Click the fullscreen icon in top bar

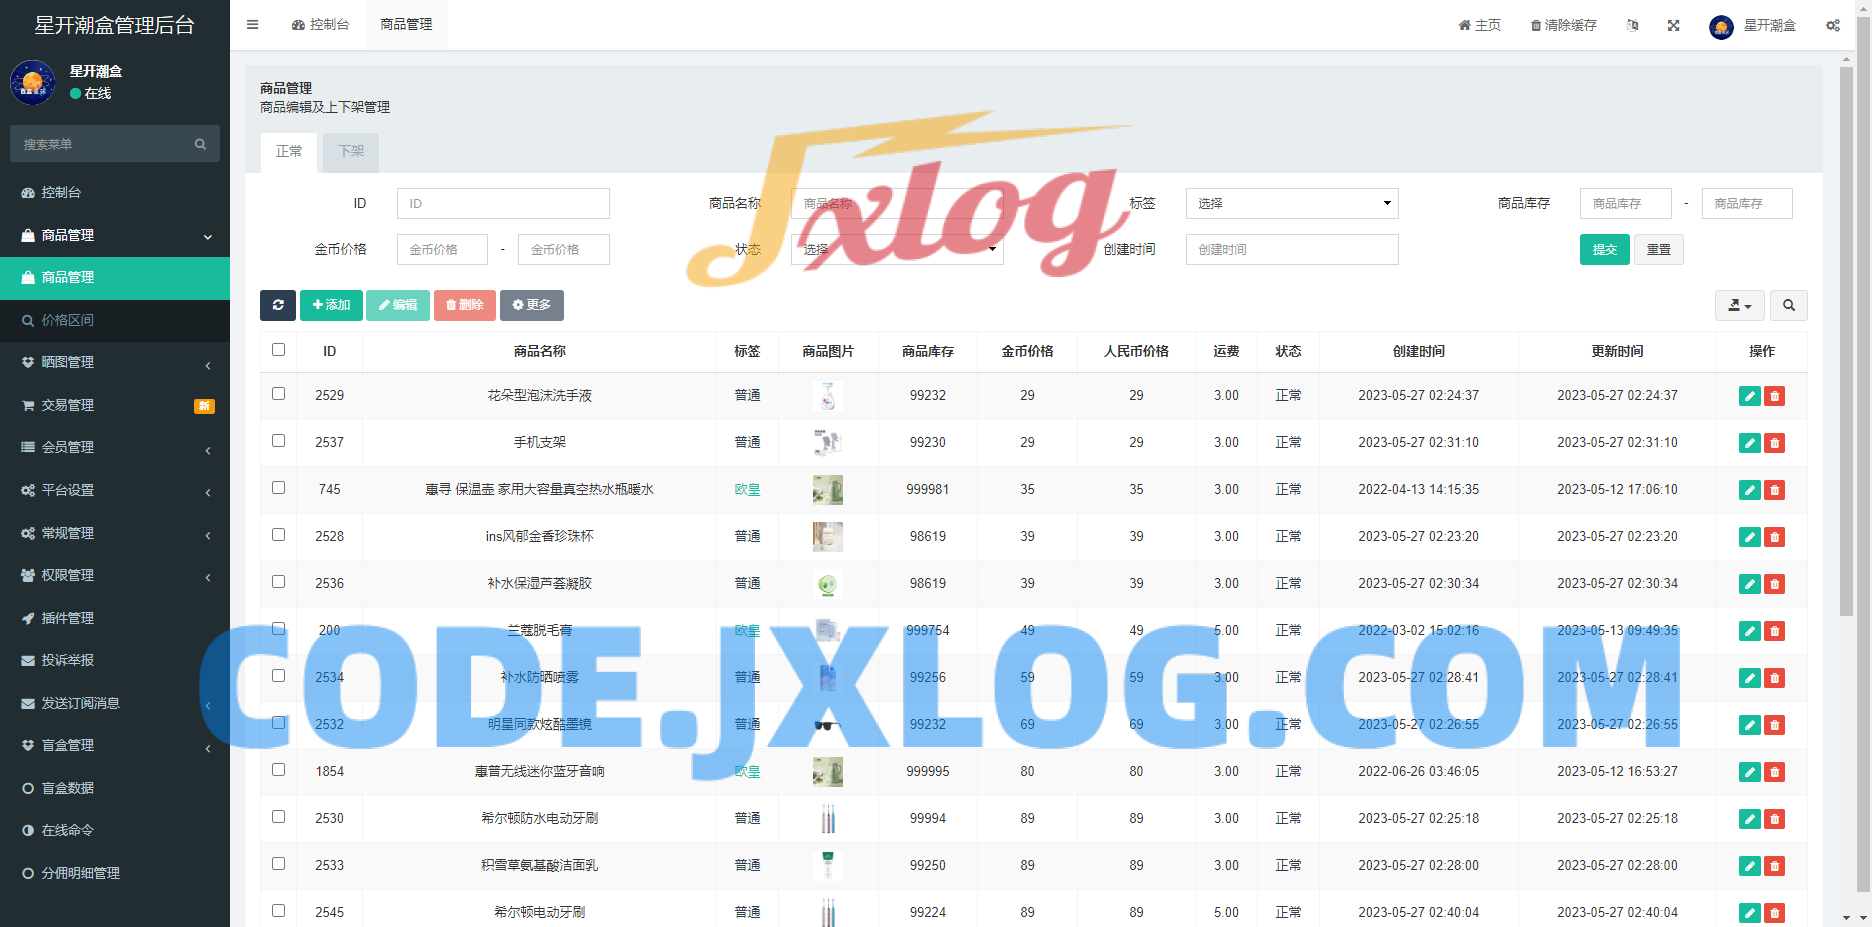[1673, 25]
